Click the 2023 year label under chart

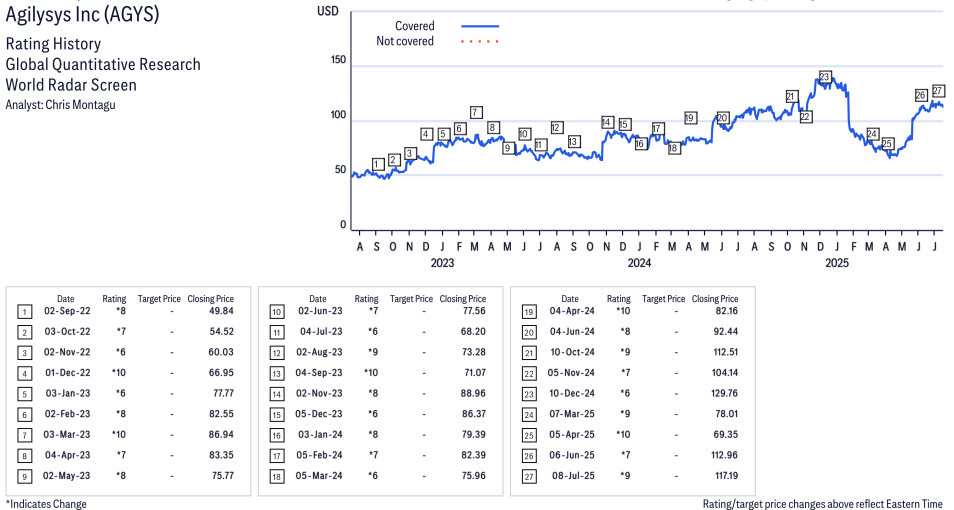point(442,263)
